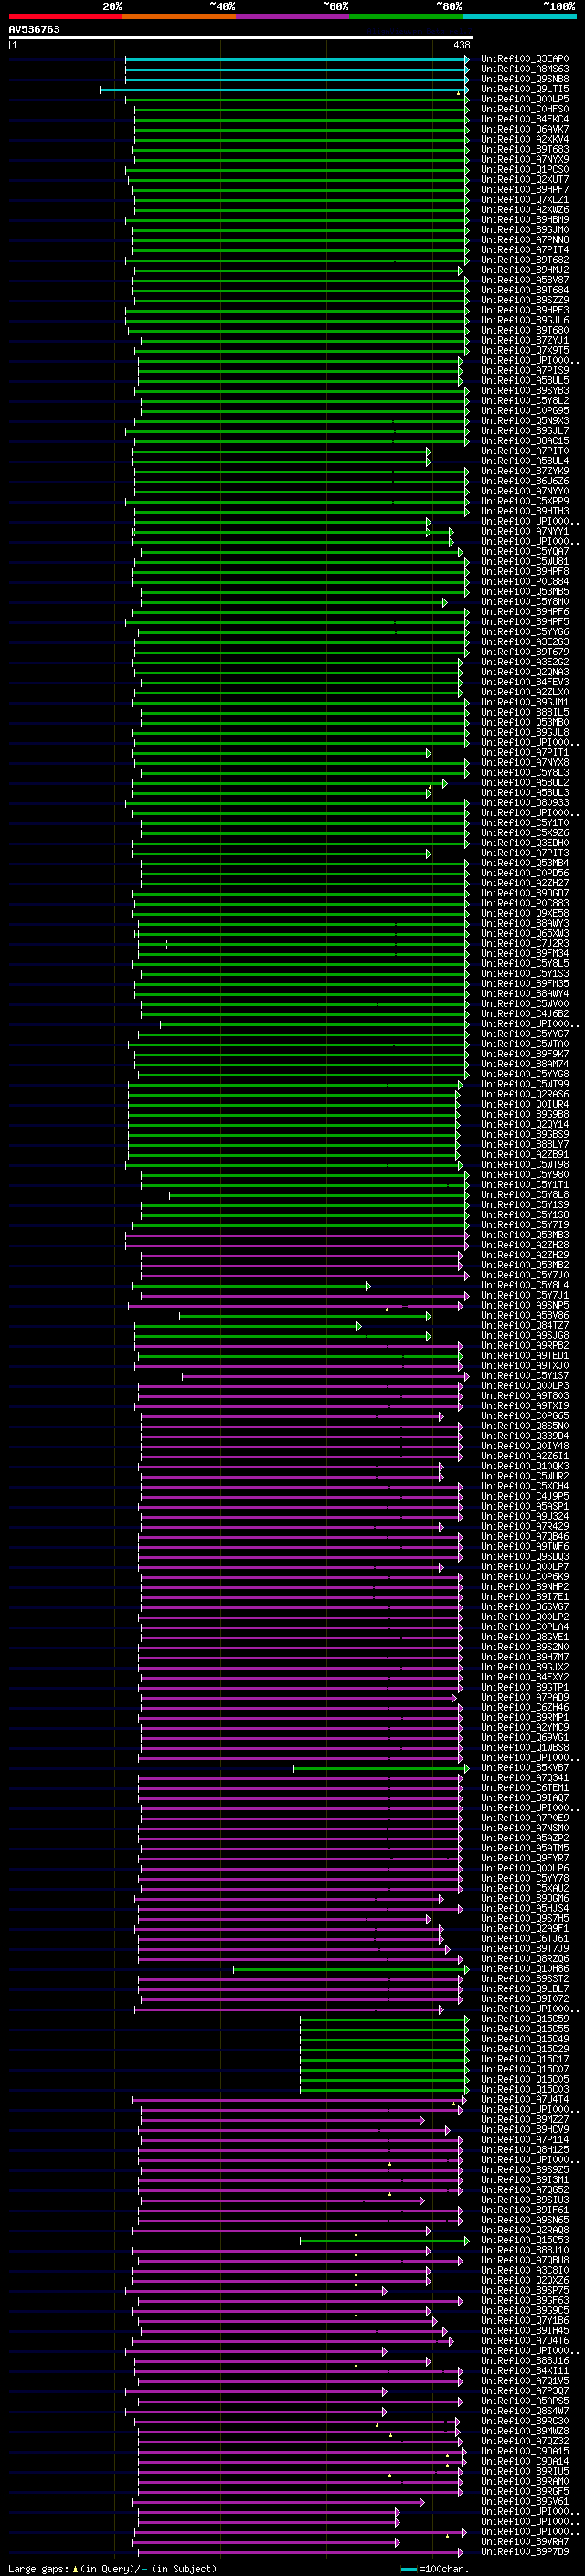Open hit UniRef100_A7PIS9
Screen dimensions: 585x2576
pos(525,370)
